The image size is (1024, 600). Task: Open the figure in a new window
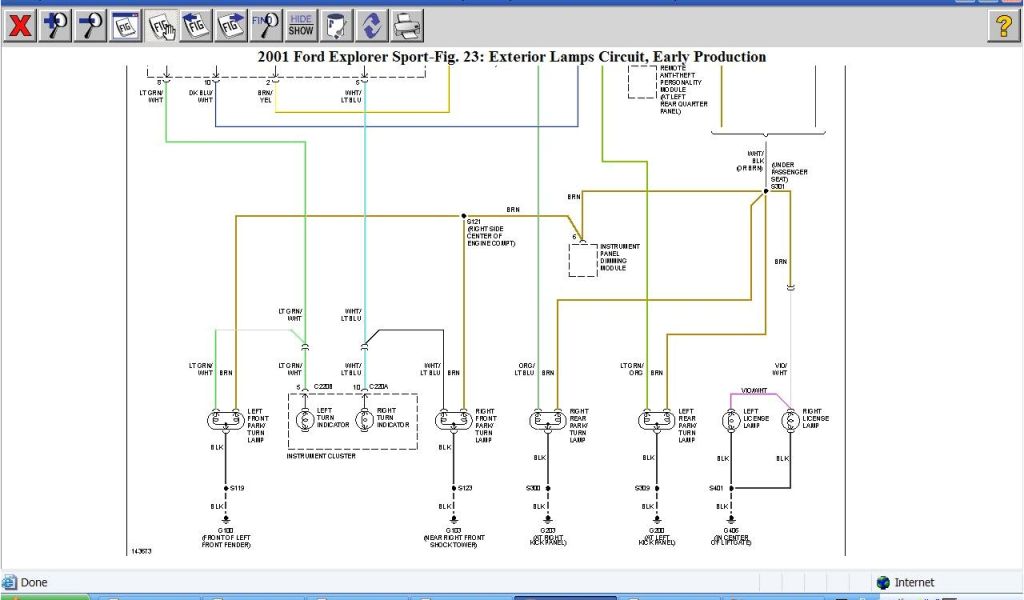(x=126, y=25)
